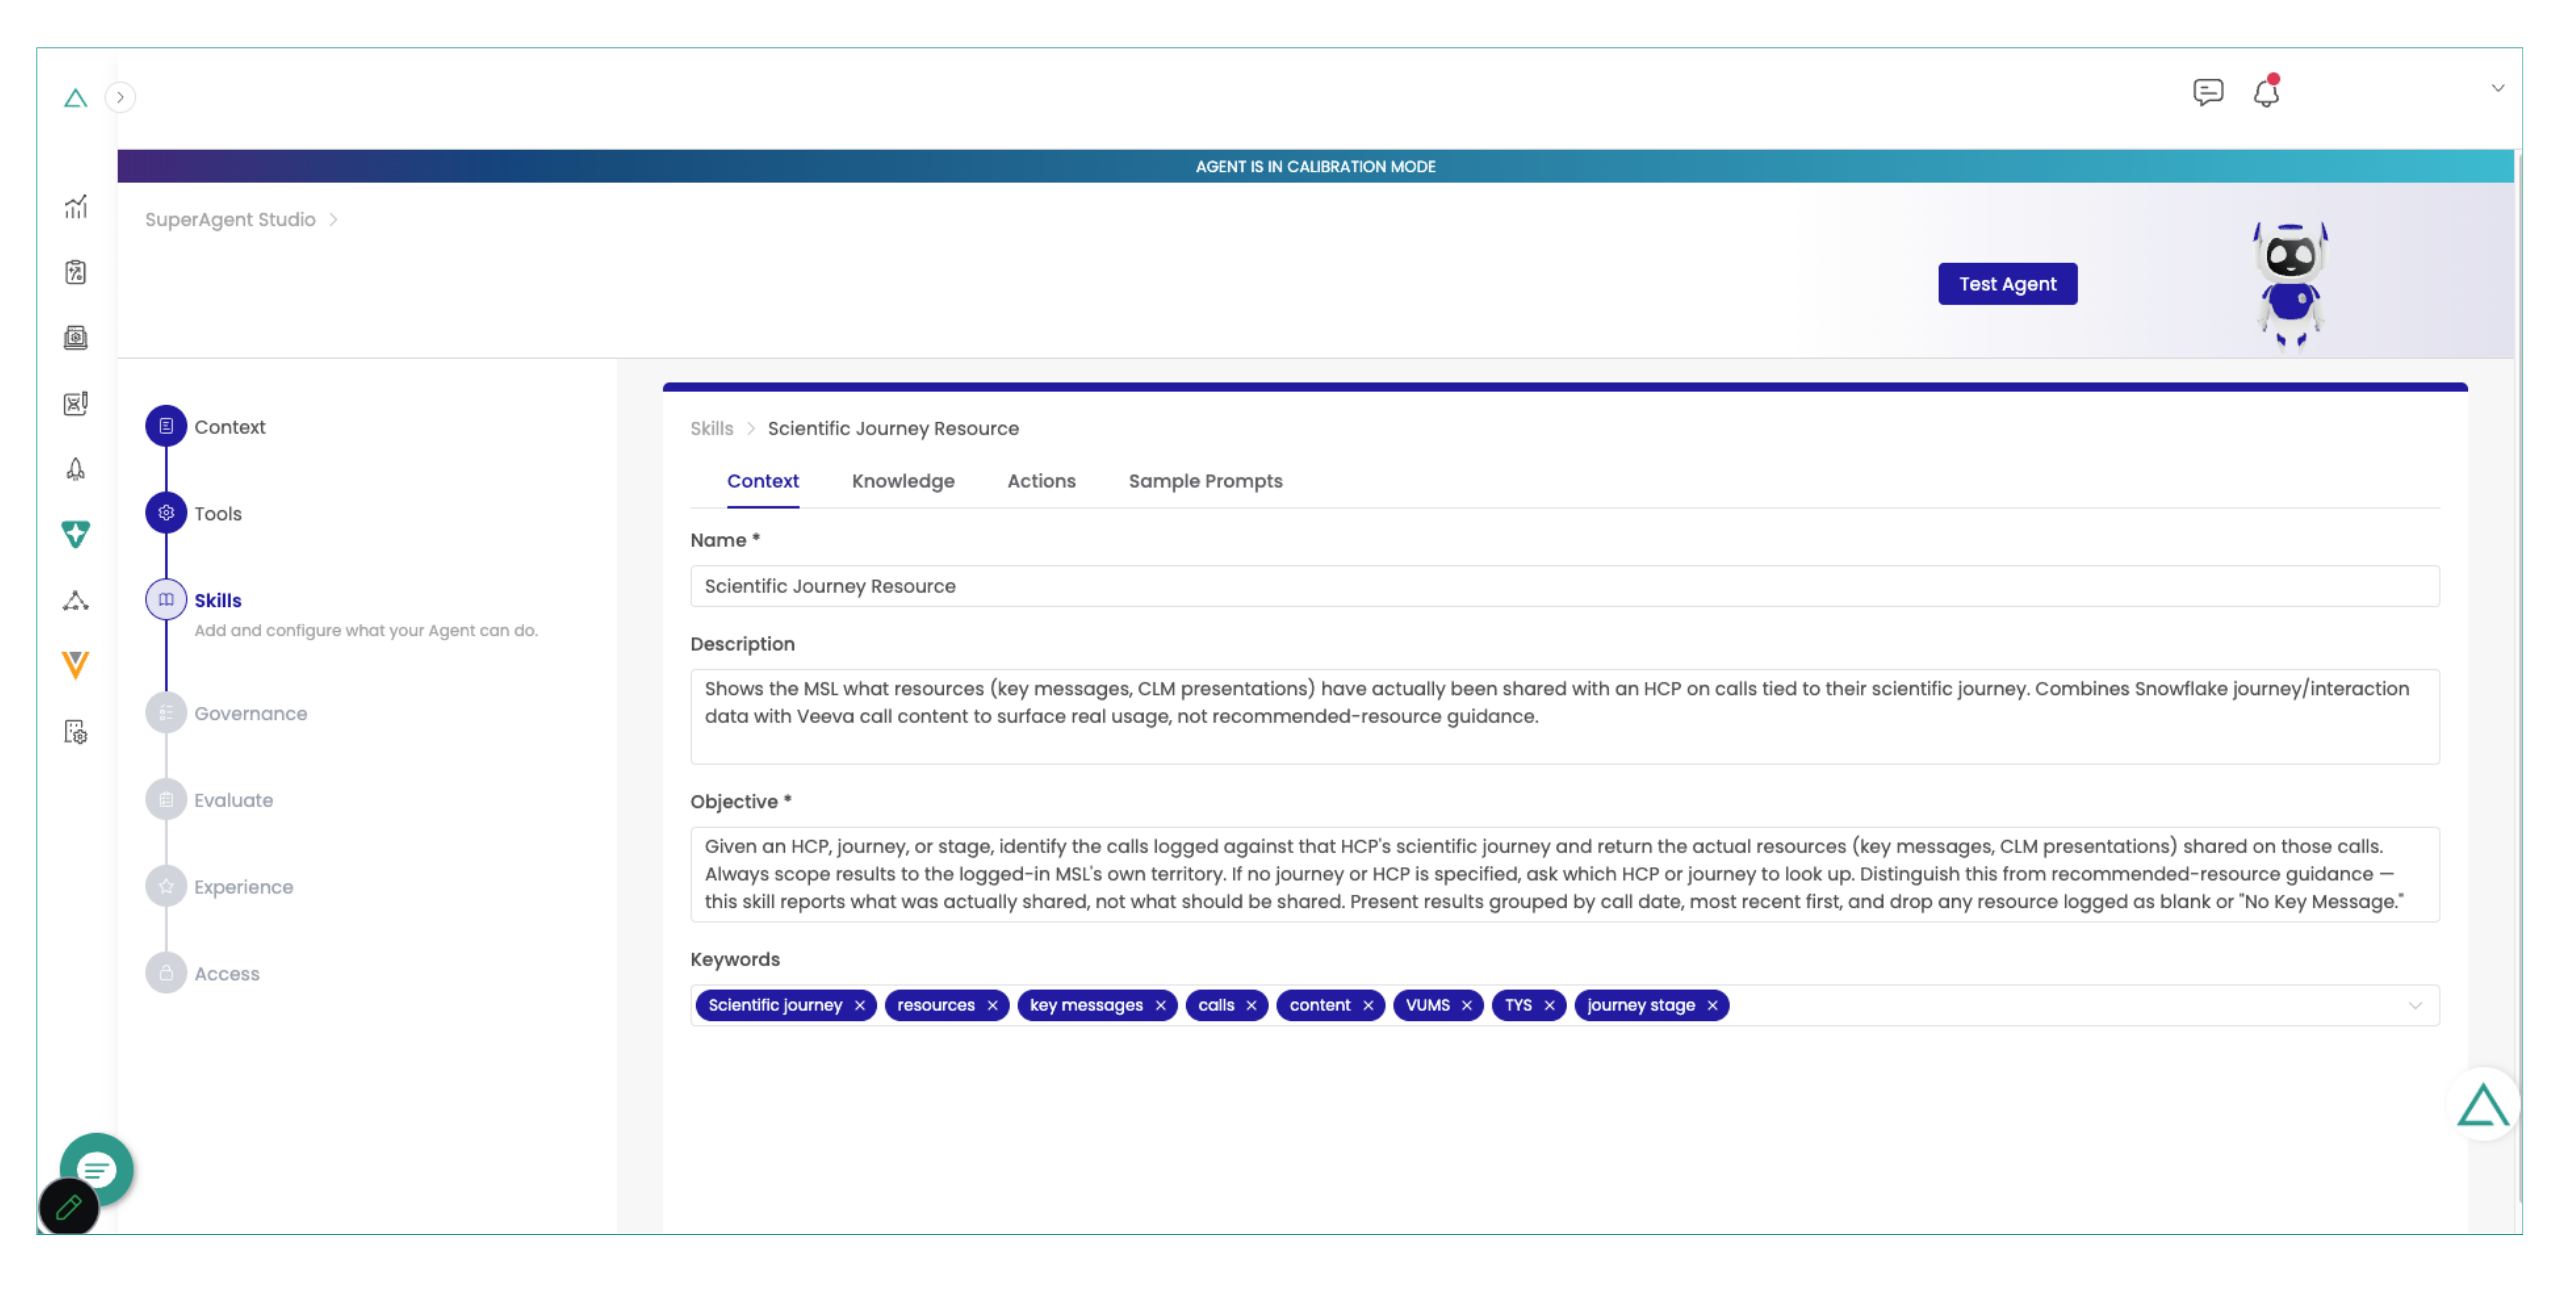Open the network nodes icon in sidebar
This screenshot has height=1300, width=2560.
coord(76,600)
